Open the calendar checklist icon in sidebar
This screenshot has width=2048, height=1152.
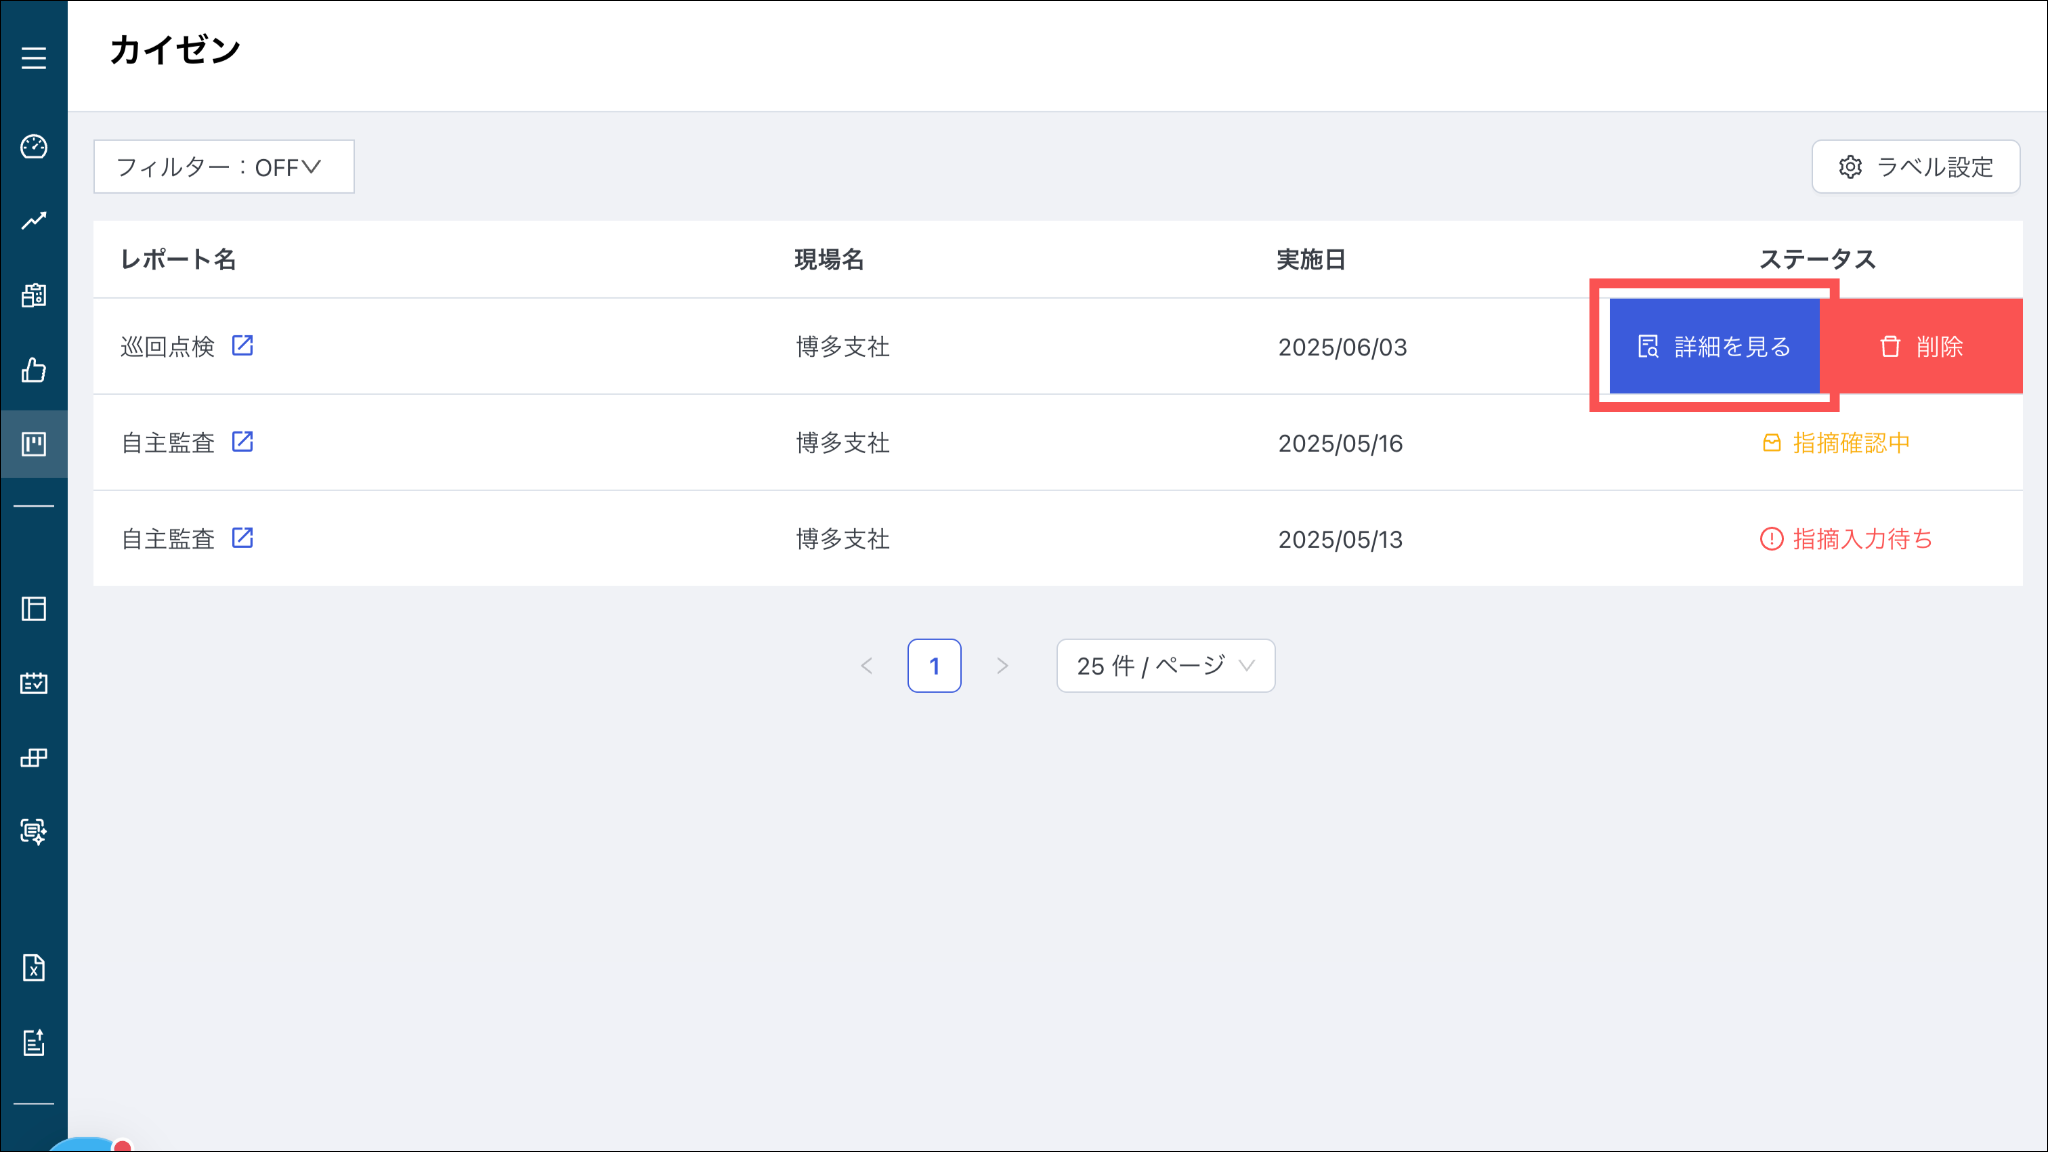[34, 683]
